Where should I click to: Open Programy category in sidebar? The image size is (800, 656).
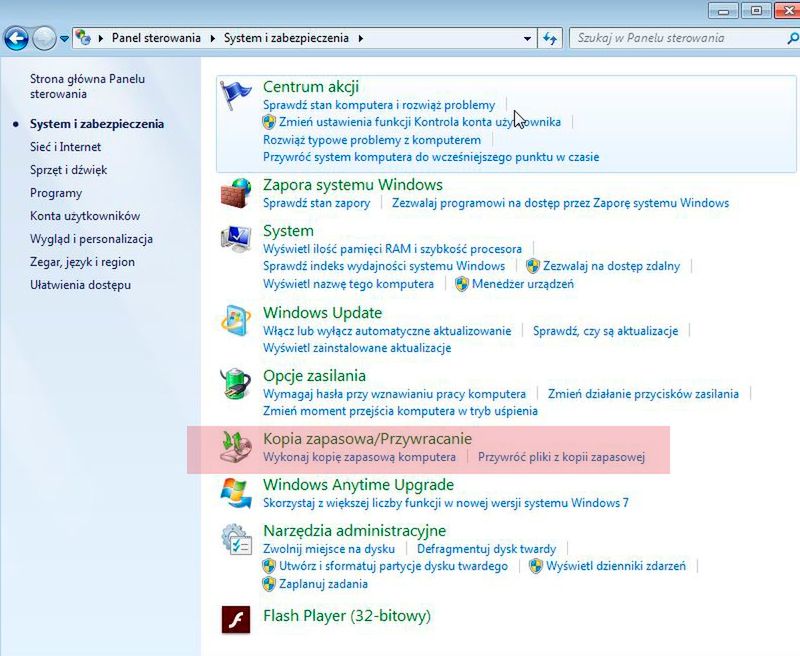[x=56, y=193]
